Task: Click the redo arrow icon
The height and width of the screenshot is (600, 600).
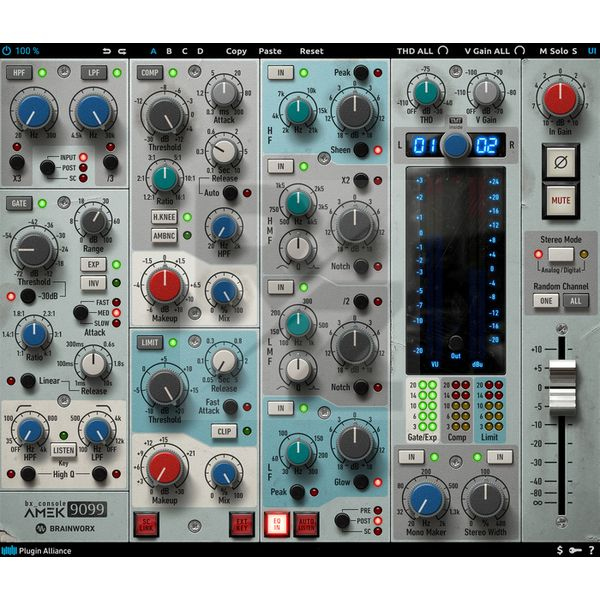Action: (122, 51)
